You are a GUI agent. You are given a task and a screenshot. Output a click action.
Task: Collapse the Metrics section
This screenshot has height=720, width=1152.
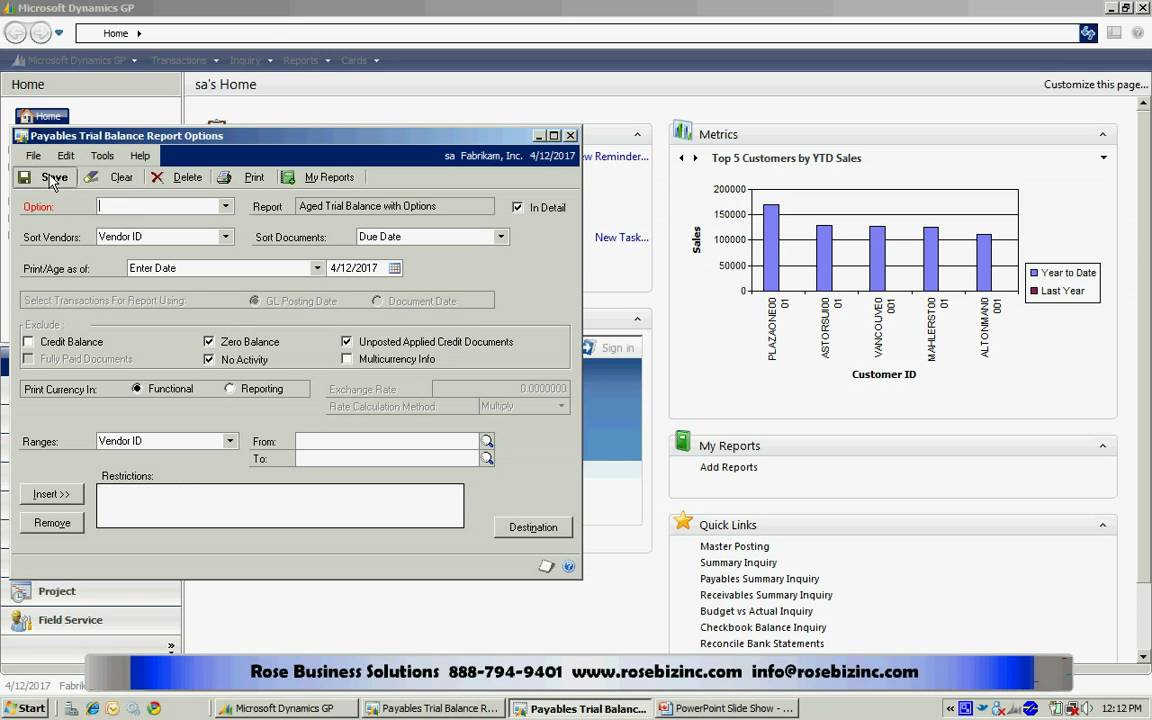coord(1102,134)
